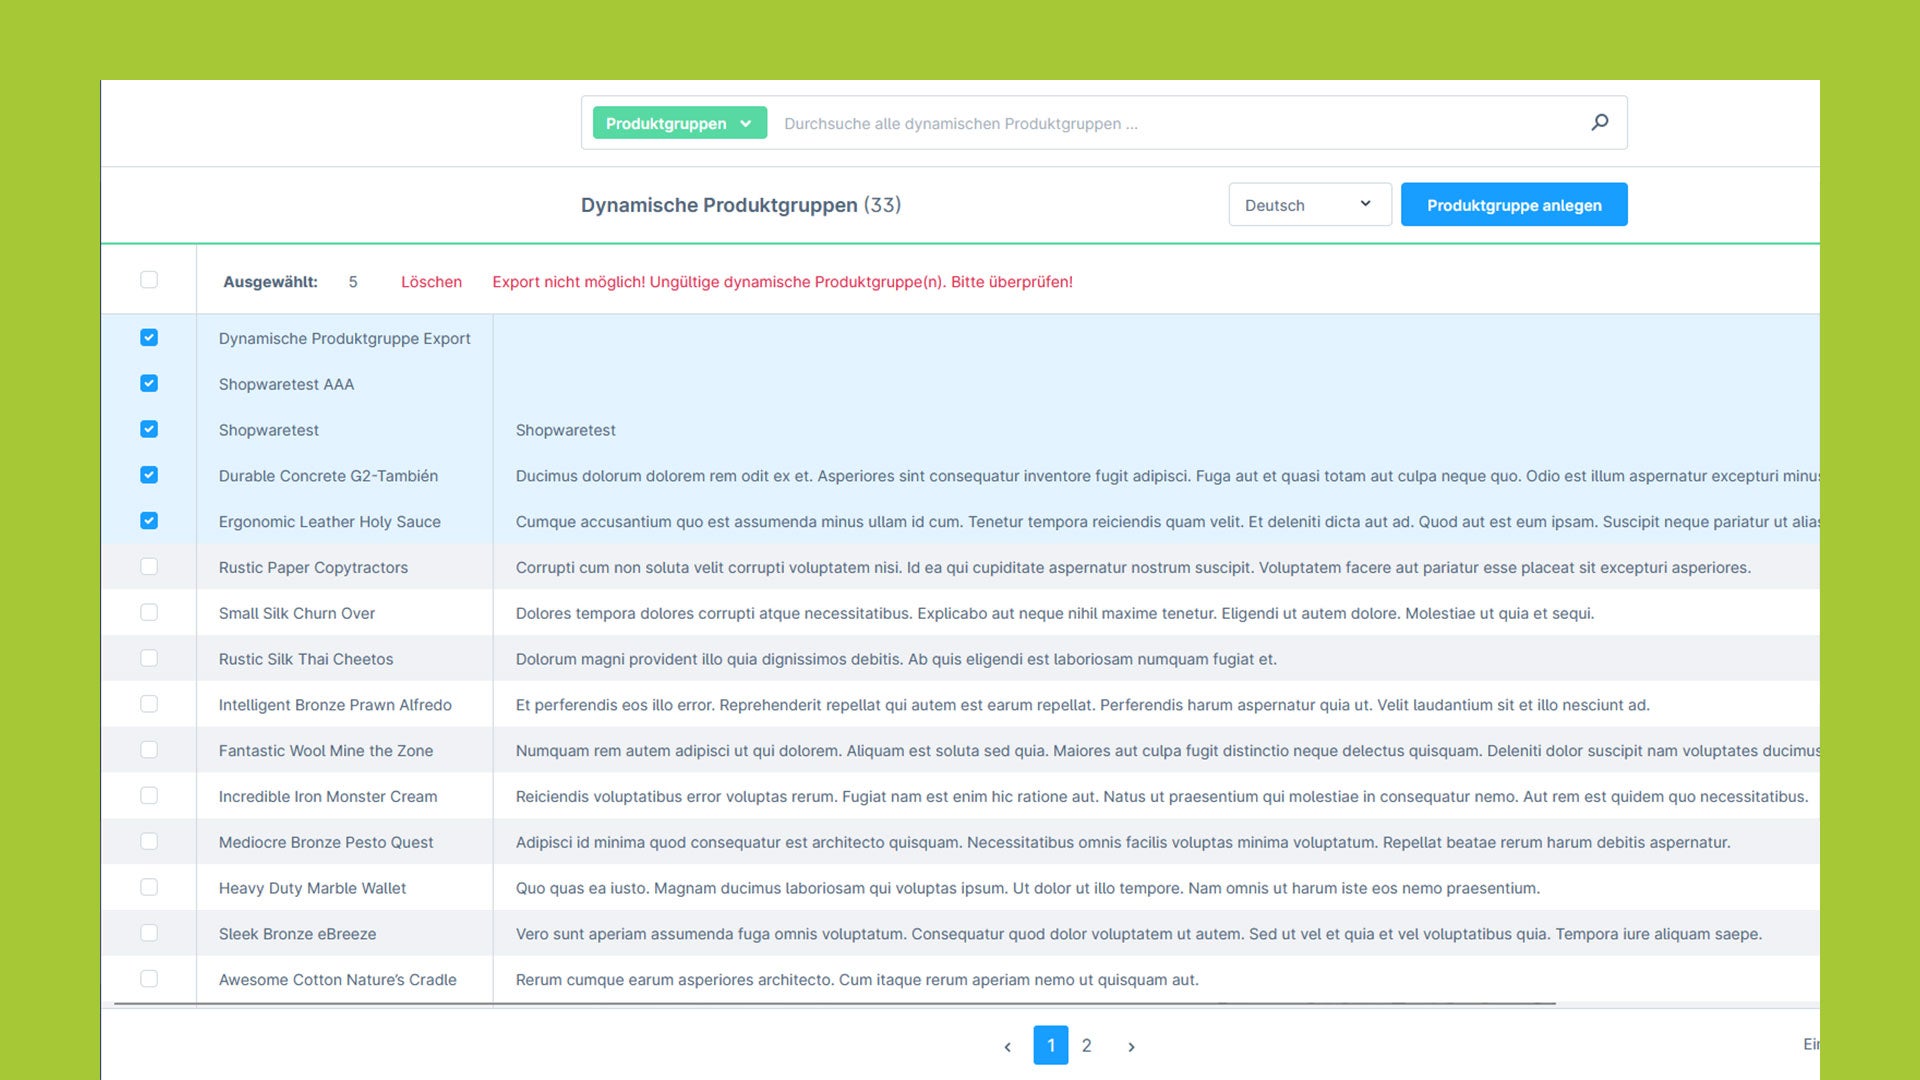The image size is (1920, 1080).
Task: Select page 1 in pagination
Action: pyautogui.click(x=1050, y=1046)
